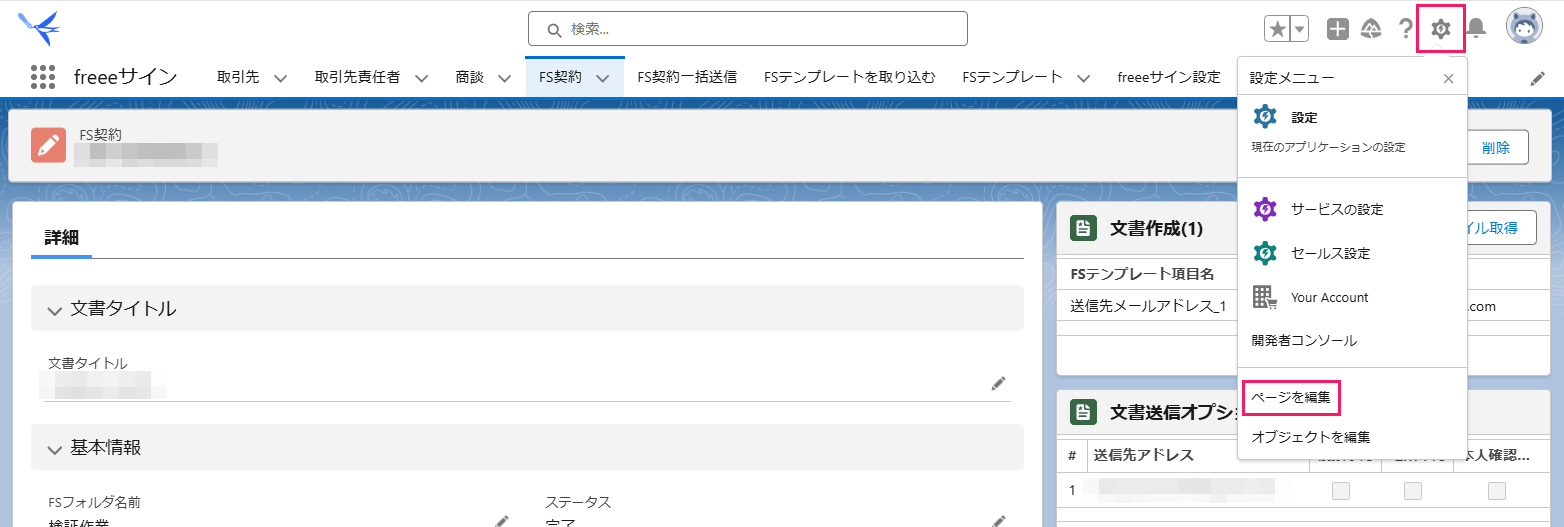Expand the 取引先責任者 tab chevron
The height and width of the screenshot is (527, 1564).
click(421, 78)
